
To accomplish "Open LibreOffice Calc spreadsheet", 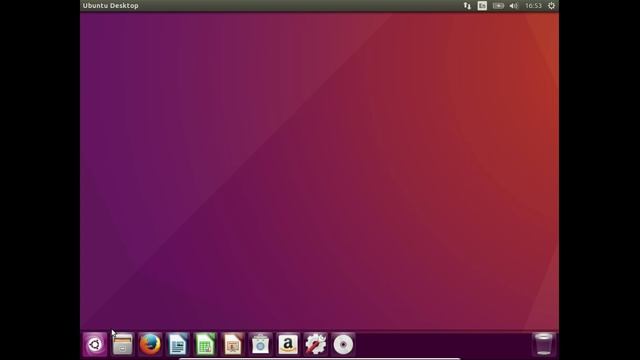I will pos(205,344).
